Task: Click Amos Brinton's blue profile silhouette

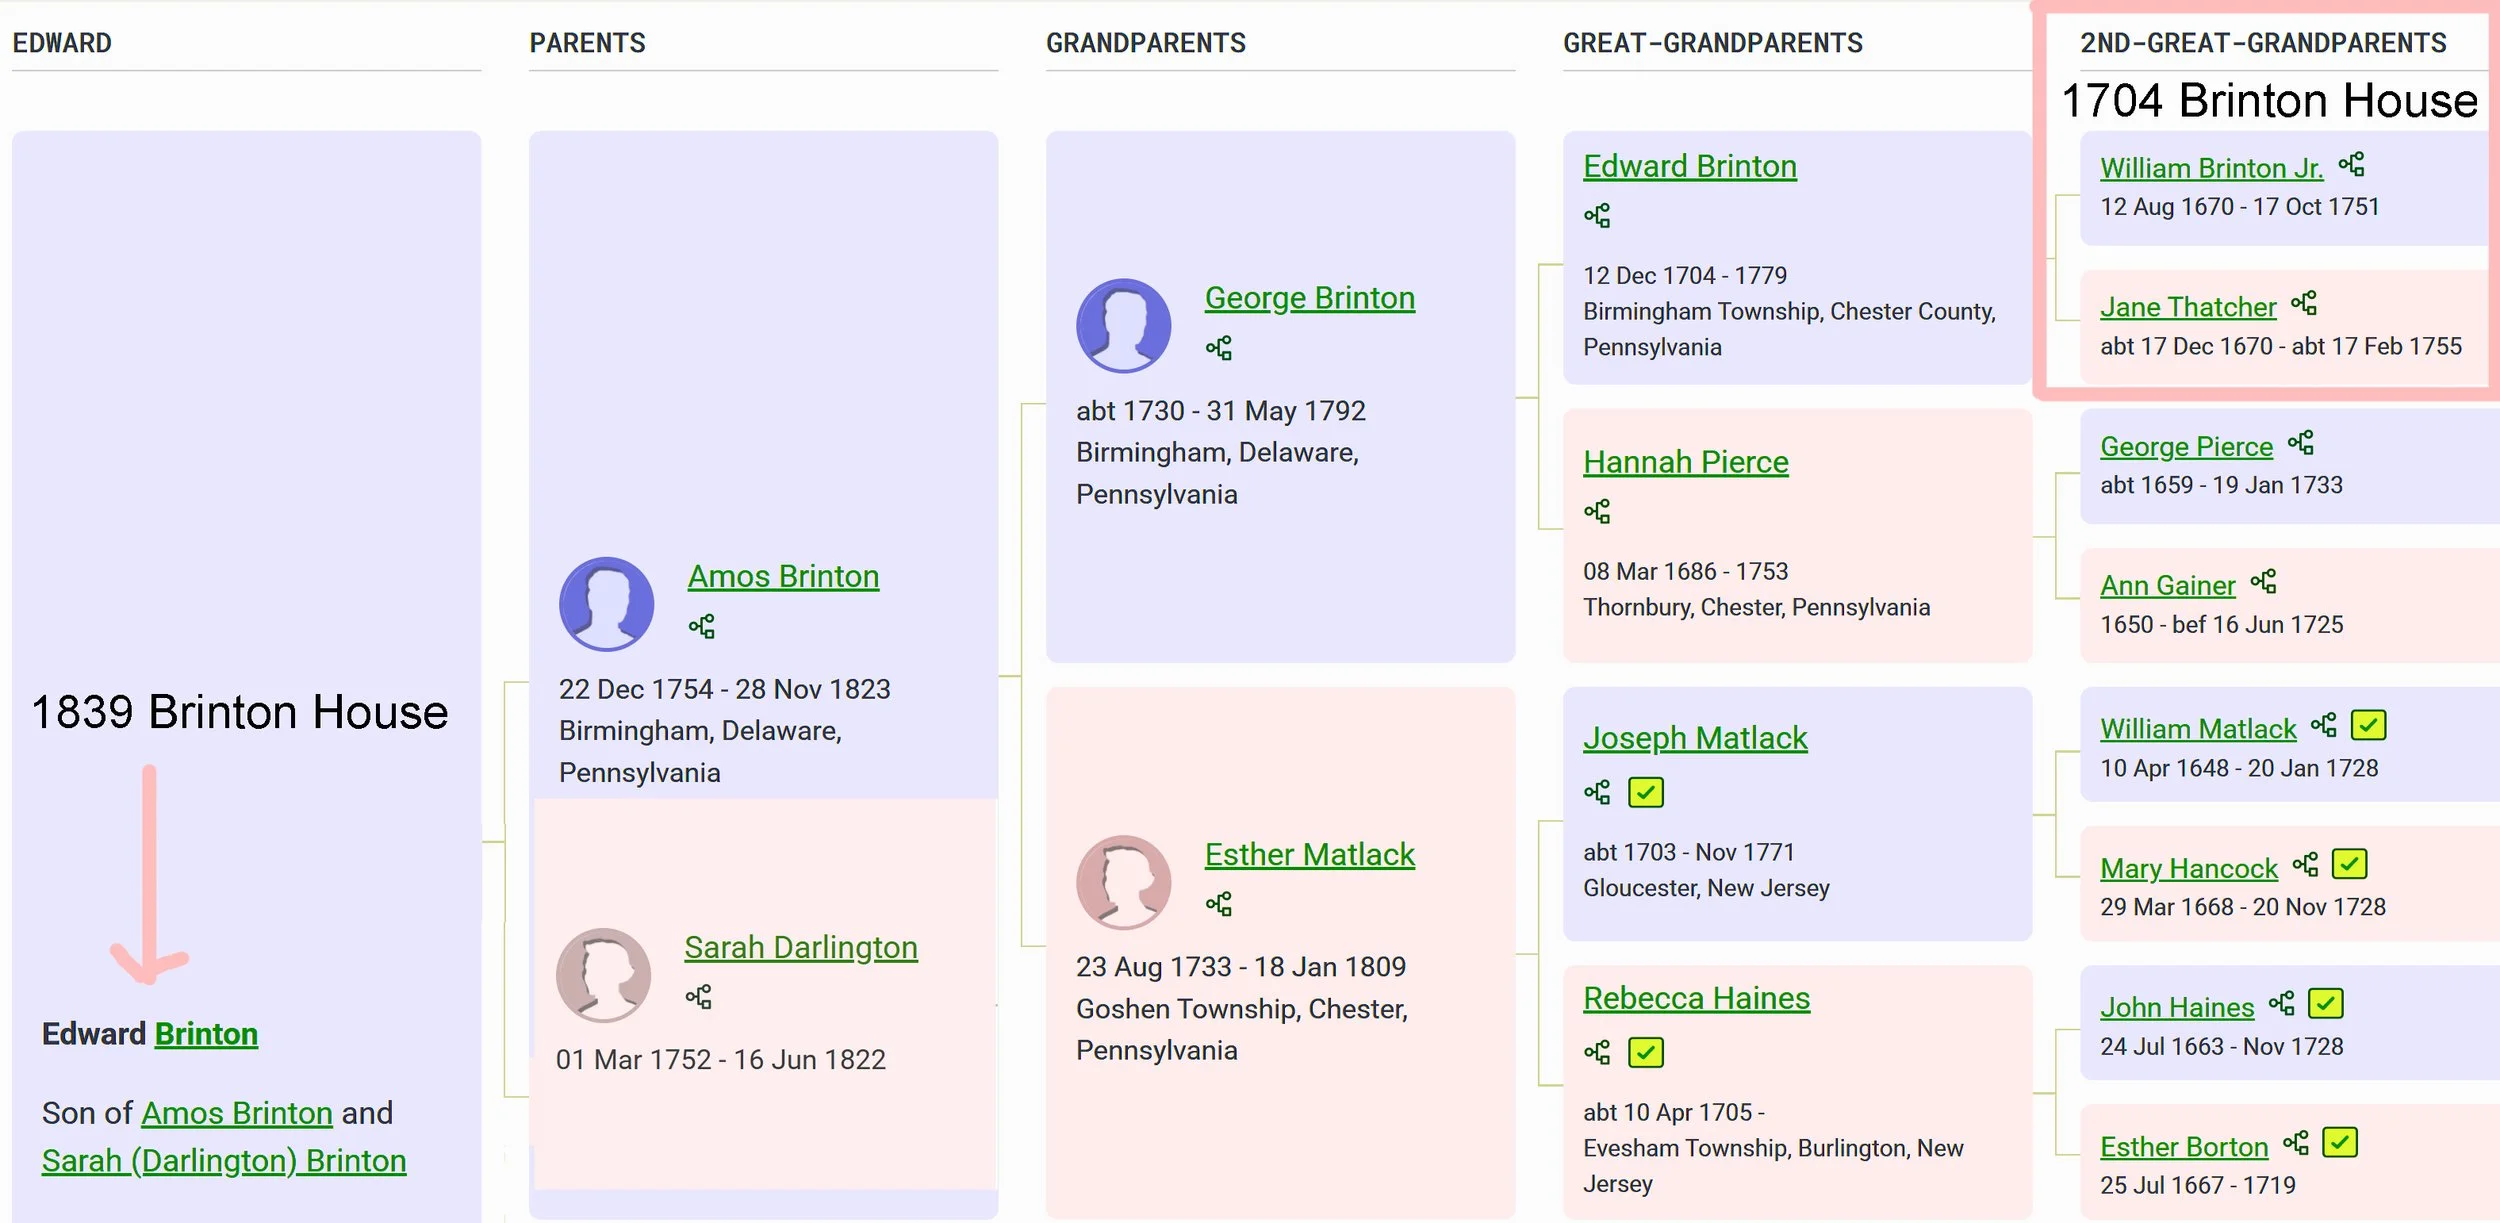Action: [606, 604]
